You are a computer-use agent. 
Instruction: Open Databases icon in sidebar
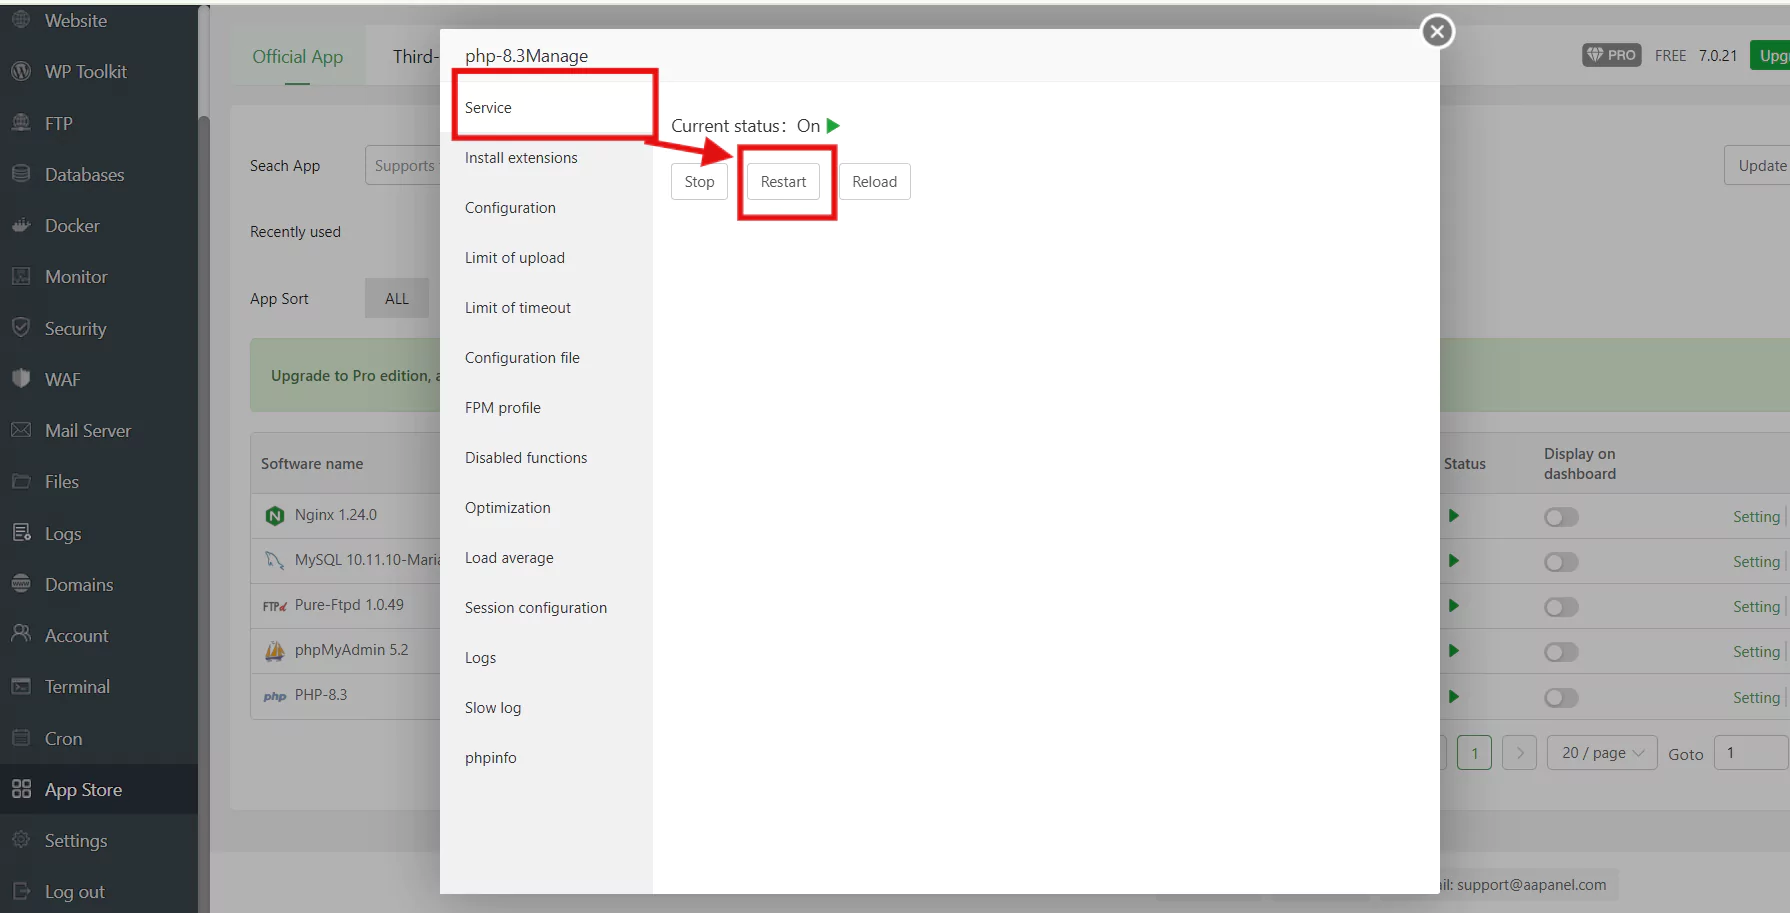coord(21,173)
